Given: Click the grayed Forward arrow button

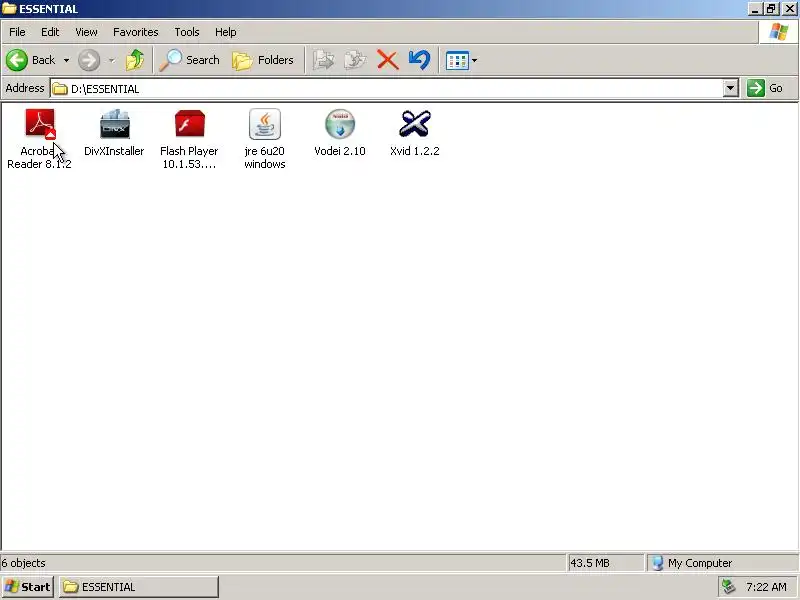Looking at the screenshot, I should 89,60.
